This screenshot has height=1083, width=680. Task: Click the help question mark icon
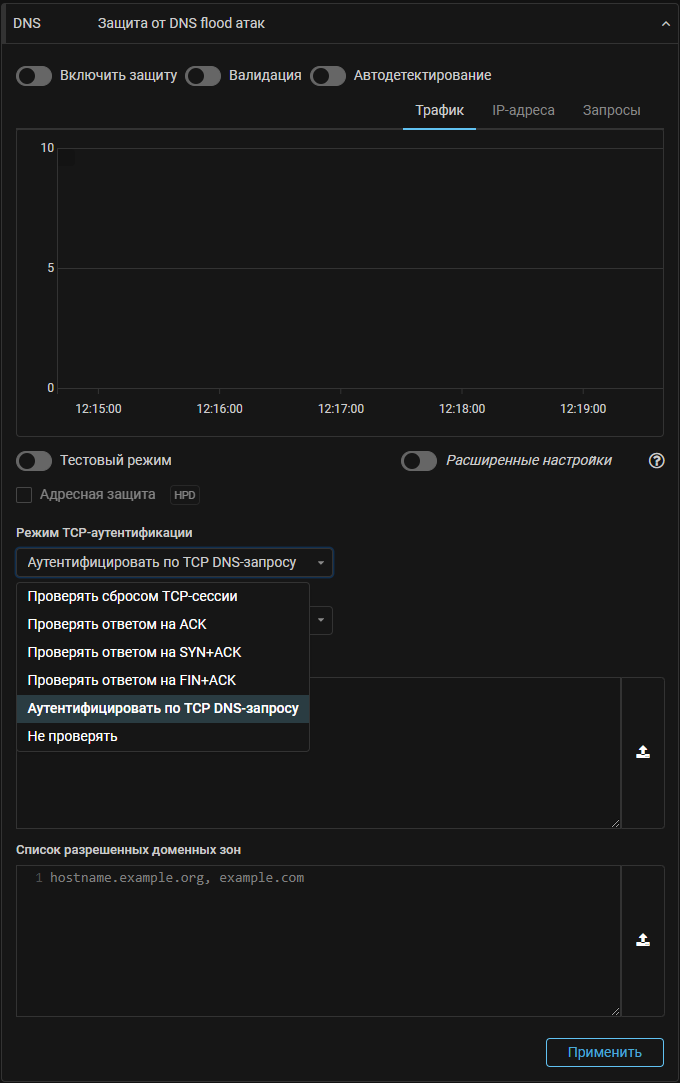[x=657, y=461]
